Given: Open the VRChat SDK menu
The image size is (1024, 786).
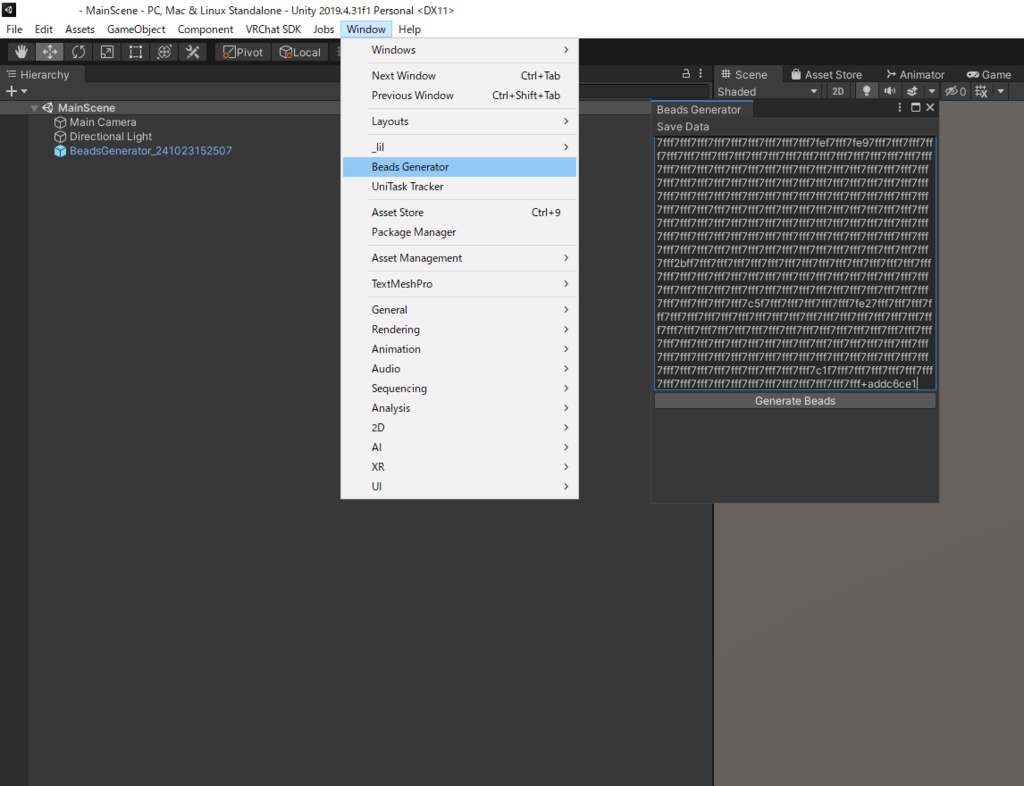Looking at the screenshot, I should click(x=273, y=29).
